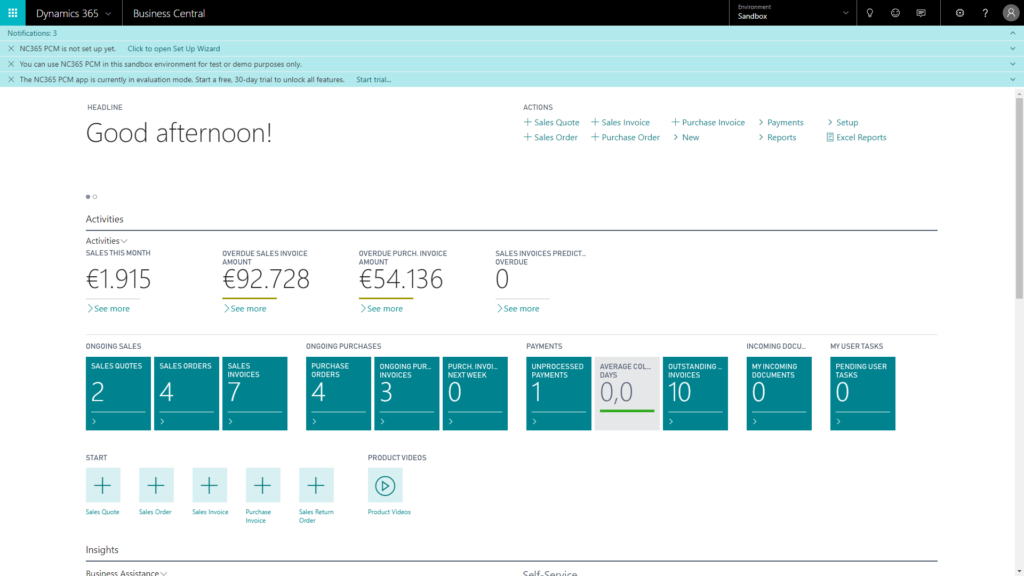Viewport: 1024px width, 576px height.
Task: Expand the Payments actions menu
Action: [x=780, y=122]
